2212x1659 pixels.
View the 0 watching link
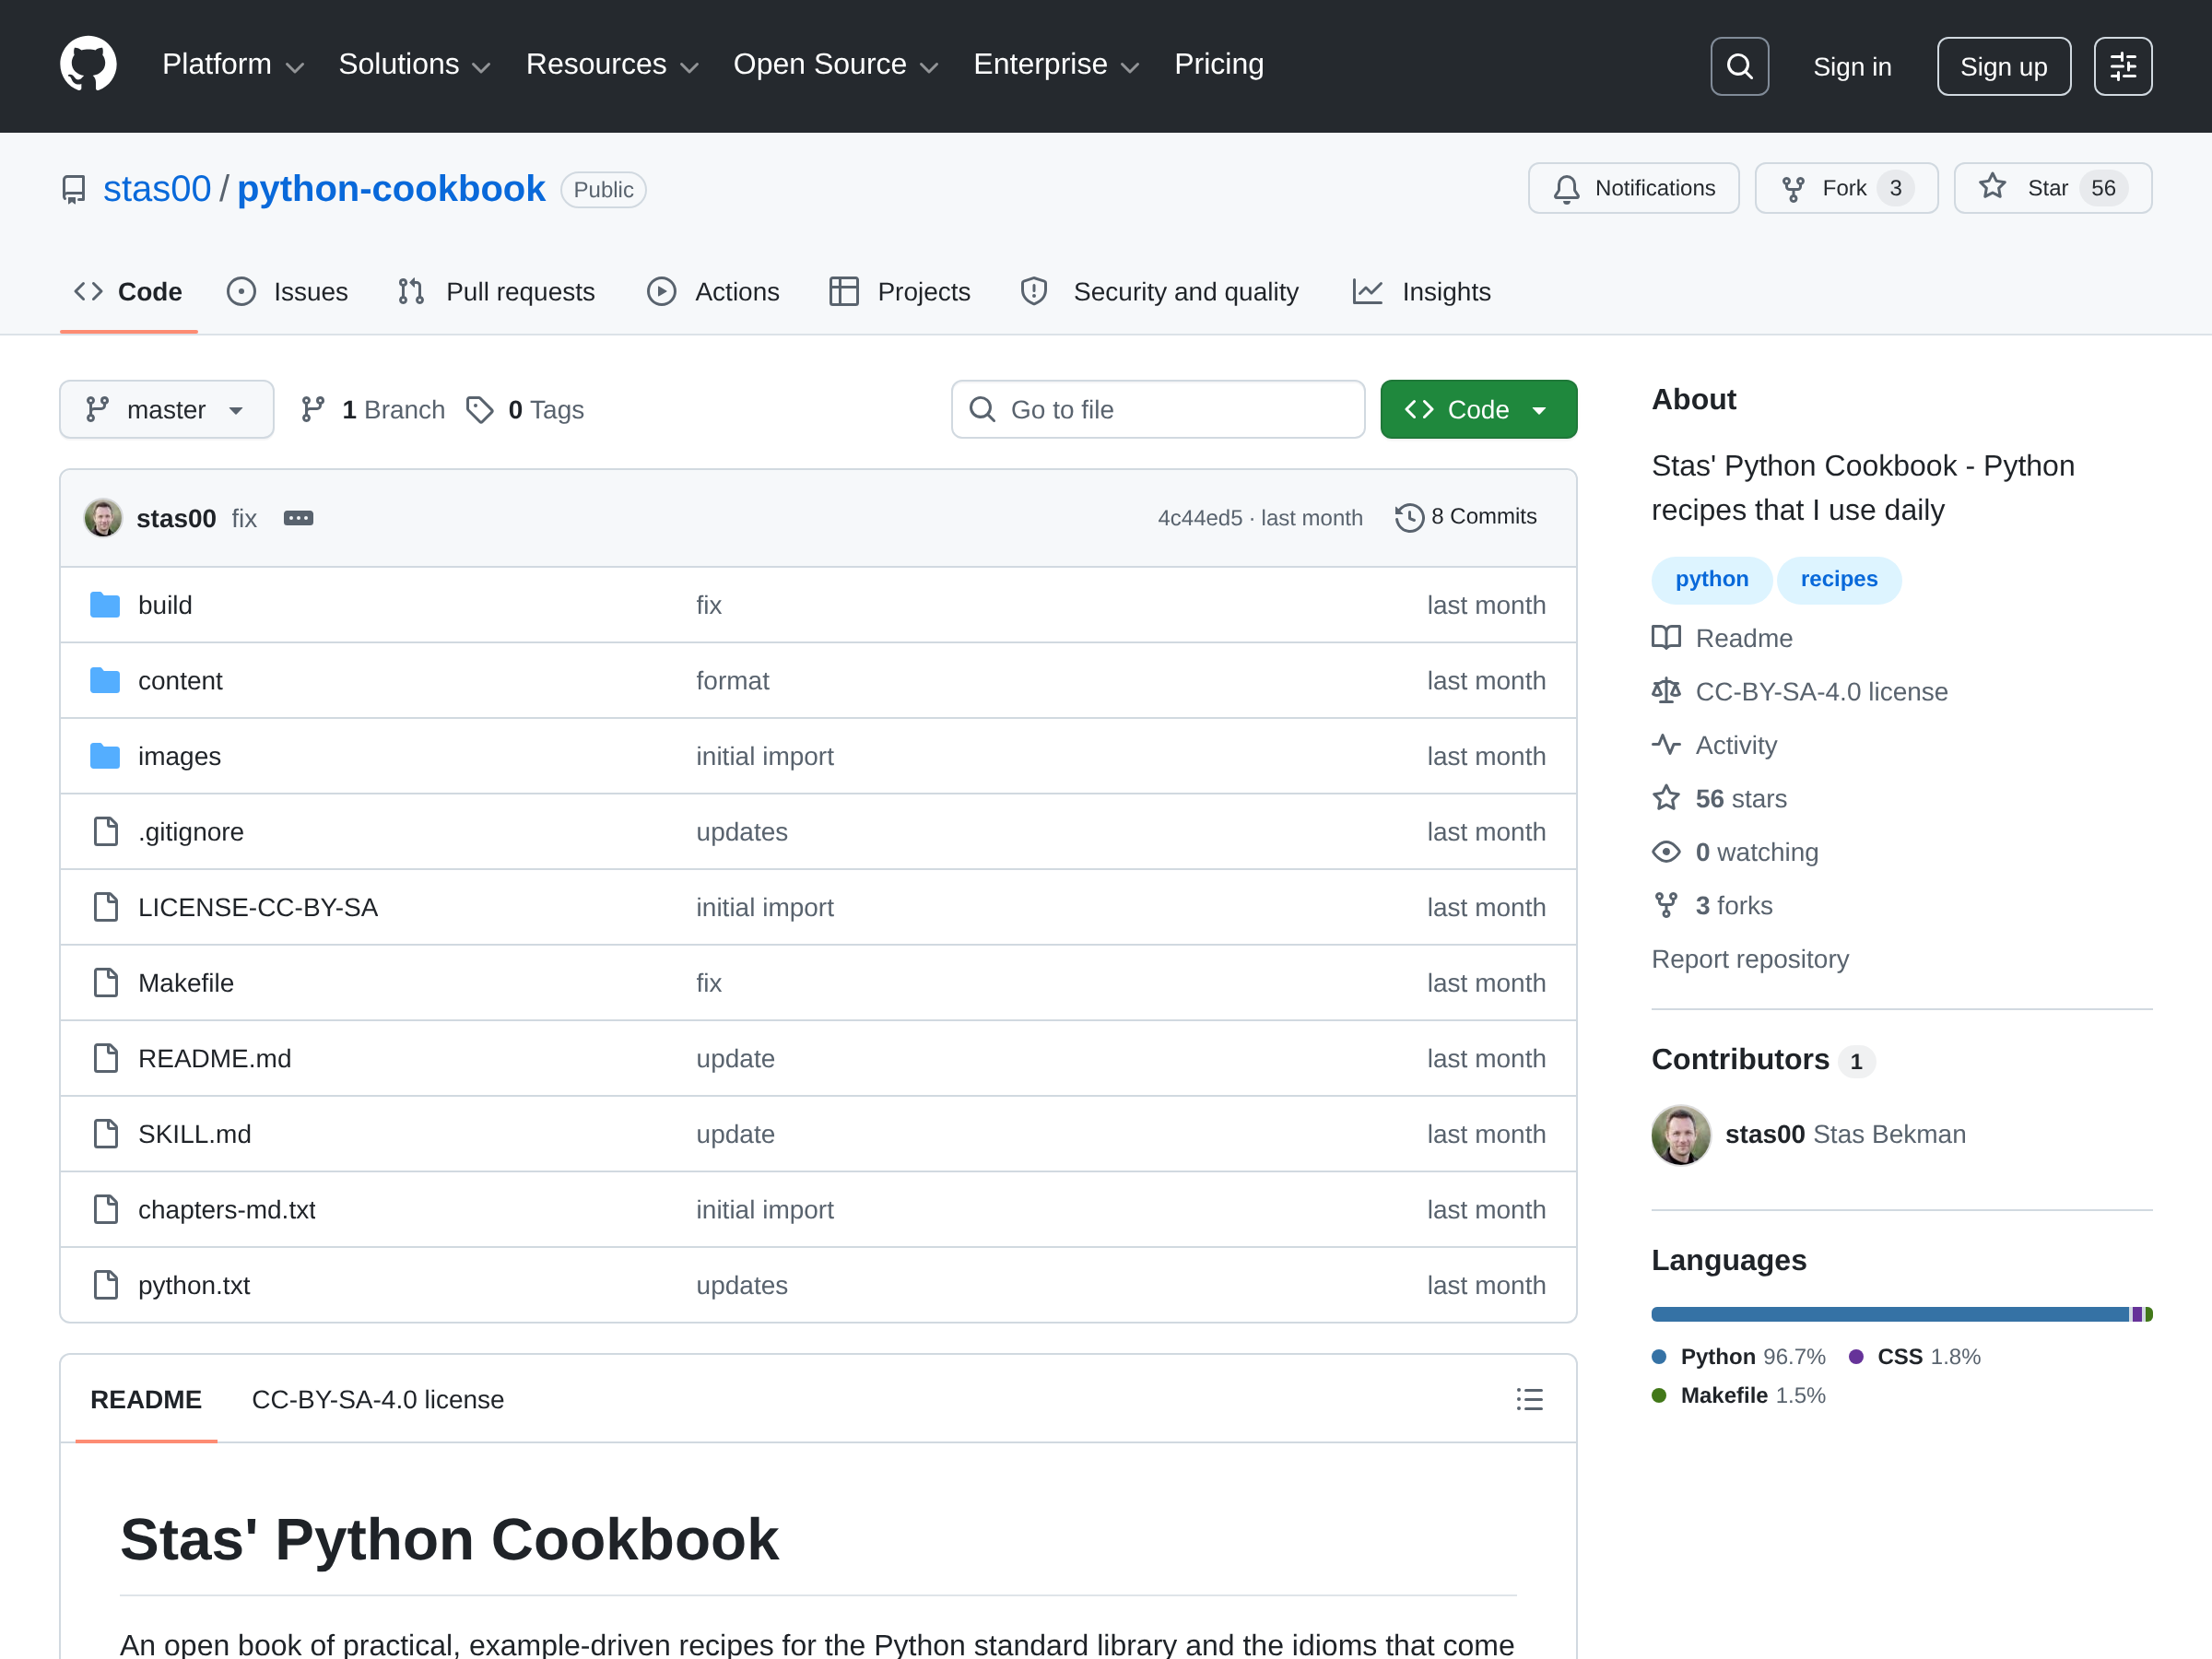coord(1736,852)
